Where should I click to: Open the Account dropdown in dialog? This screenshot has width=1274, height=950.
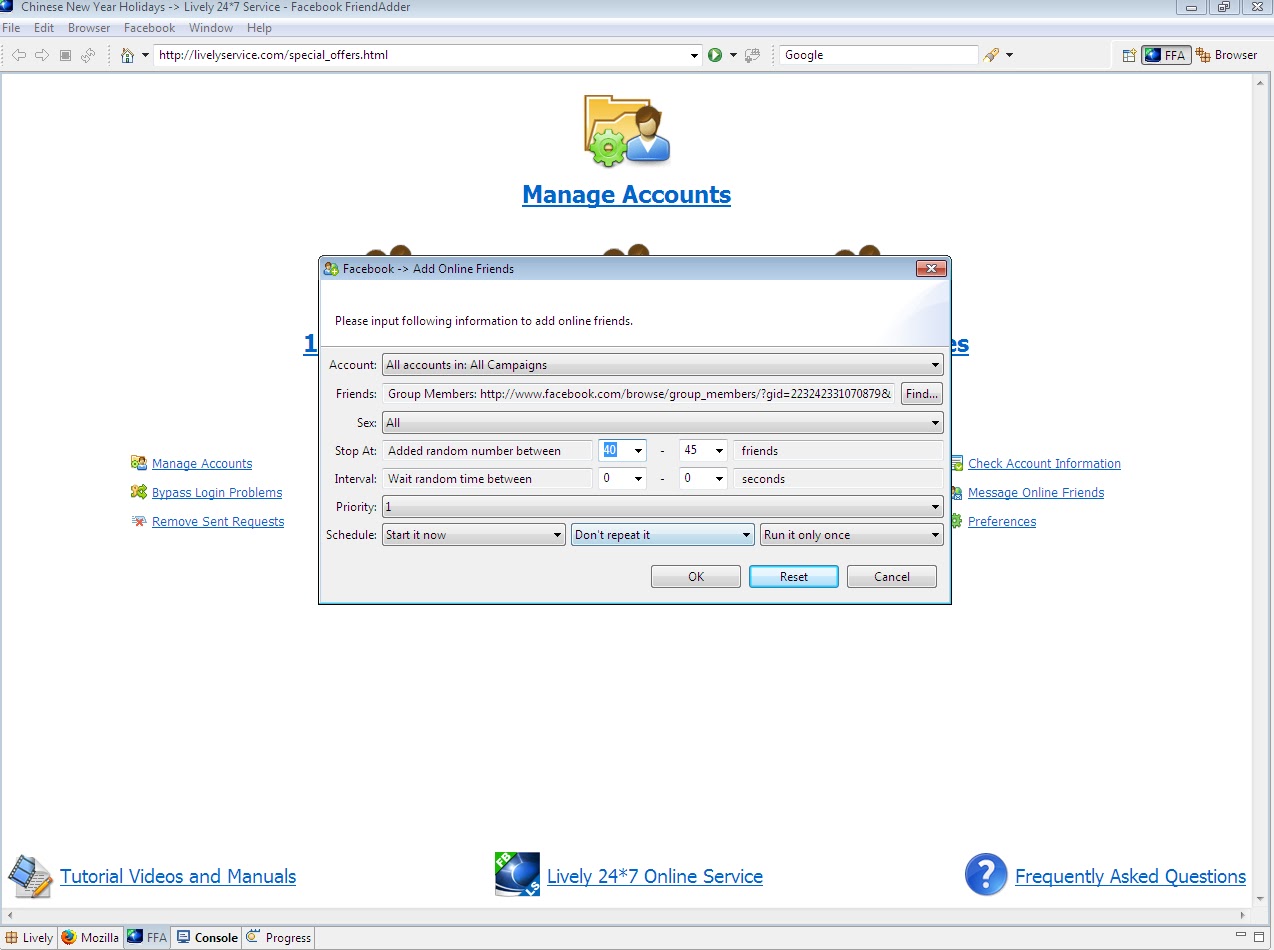(x=662, y=365)
